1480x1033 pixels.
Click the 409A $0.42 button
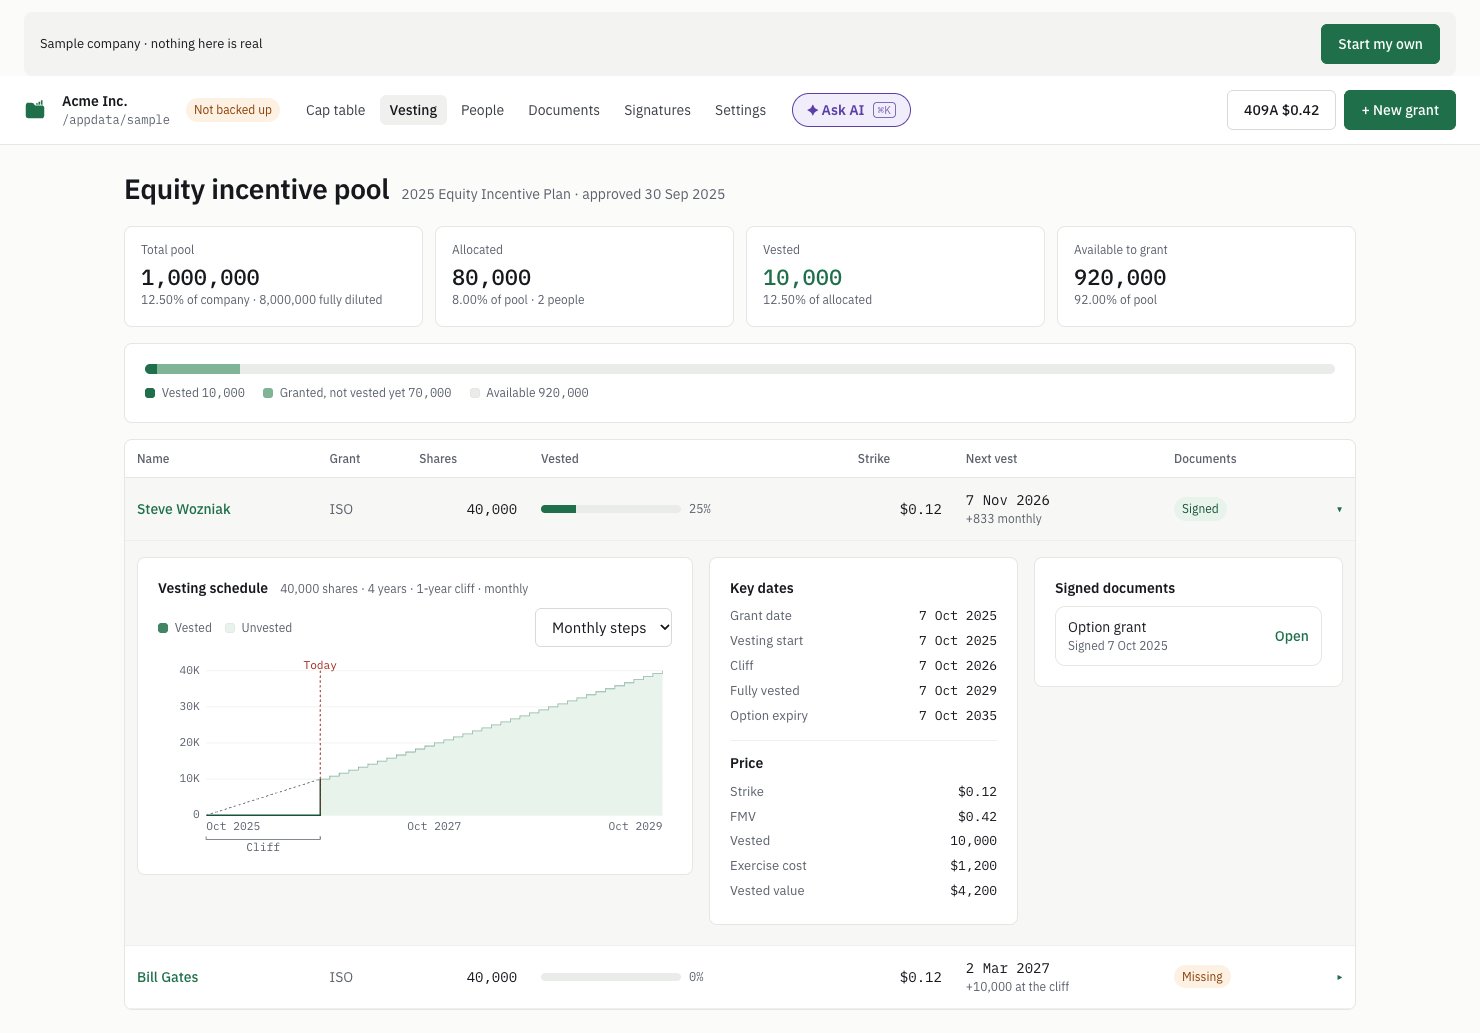1281,110
